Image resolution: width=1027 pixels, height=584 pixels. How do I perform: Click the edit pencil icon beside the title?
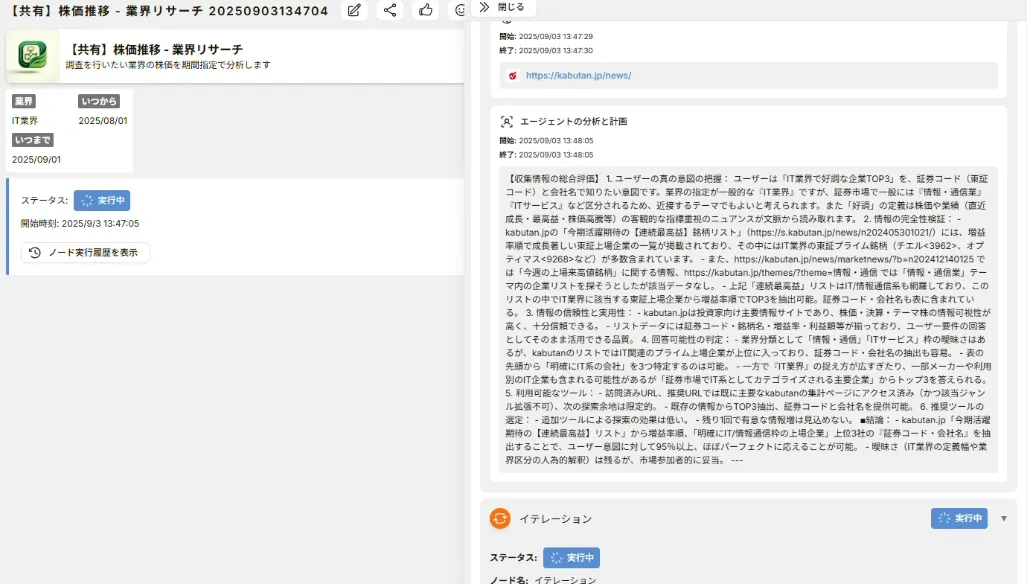click(x=354, y=11)
